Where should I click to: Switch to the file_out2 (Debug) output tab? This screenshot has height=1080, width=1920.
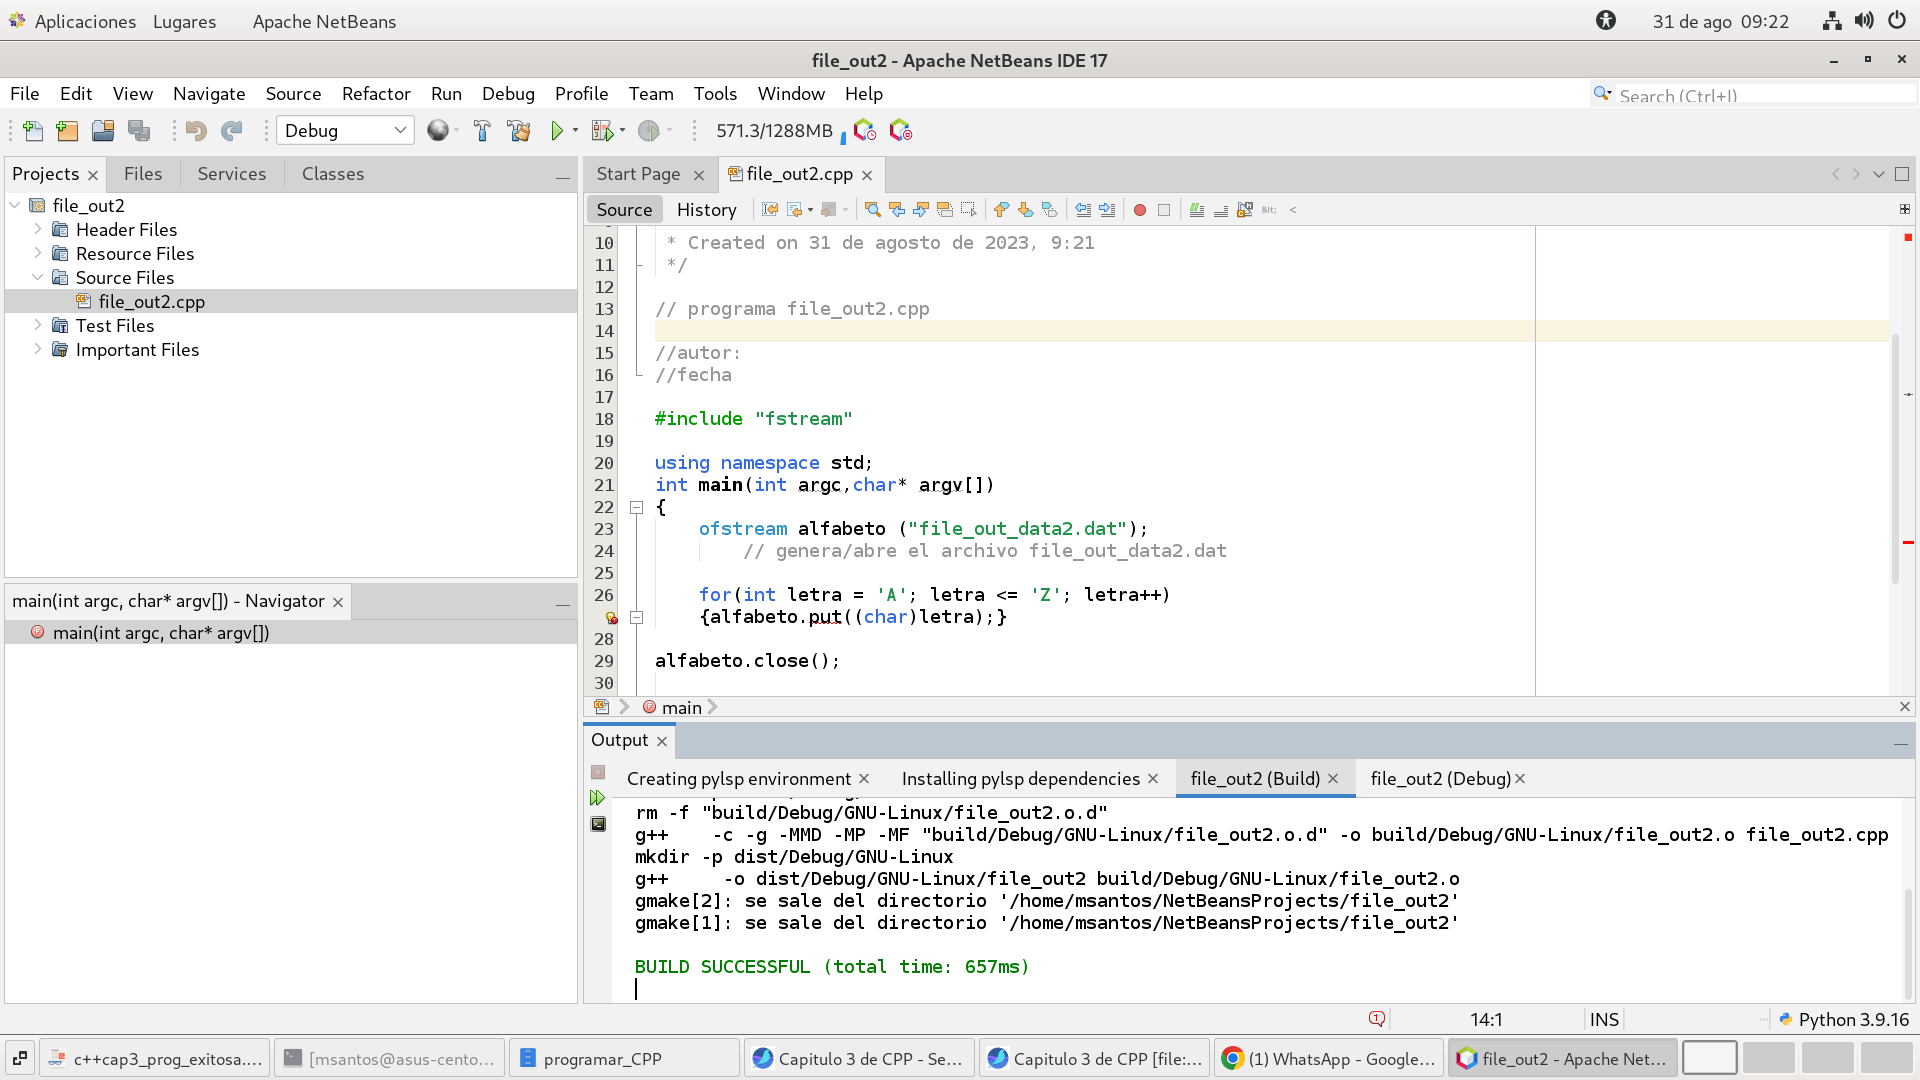[1440, 779]
